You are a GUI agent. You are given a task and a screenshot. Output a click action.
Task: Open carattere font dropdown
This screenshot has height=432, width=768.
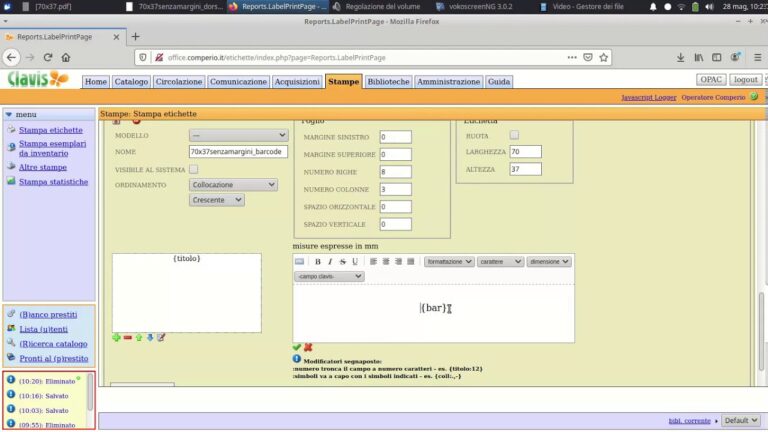tap(500, 262)
